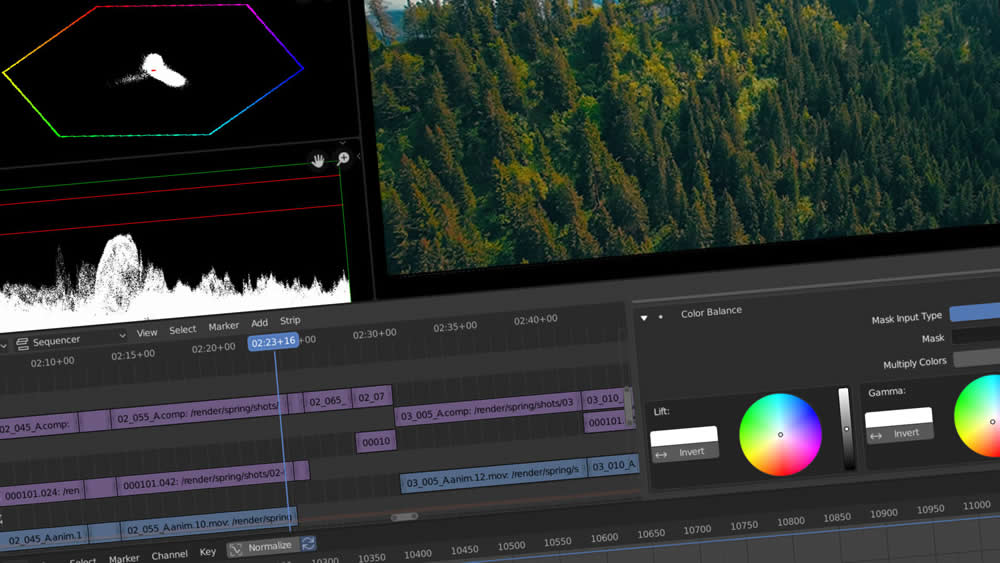Select the 000101.024 strip
Image resolution: width=1000 pixels, height=563 pixels.
tap(41, 492)
